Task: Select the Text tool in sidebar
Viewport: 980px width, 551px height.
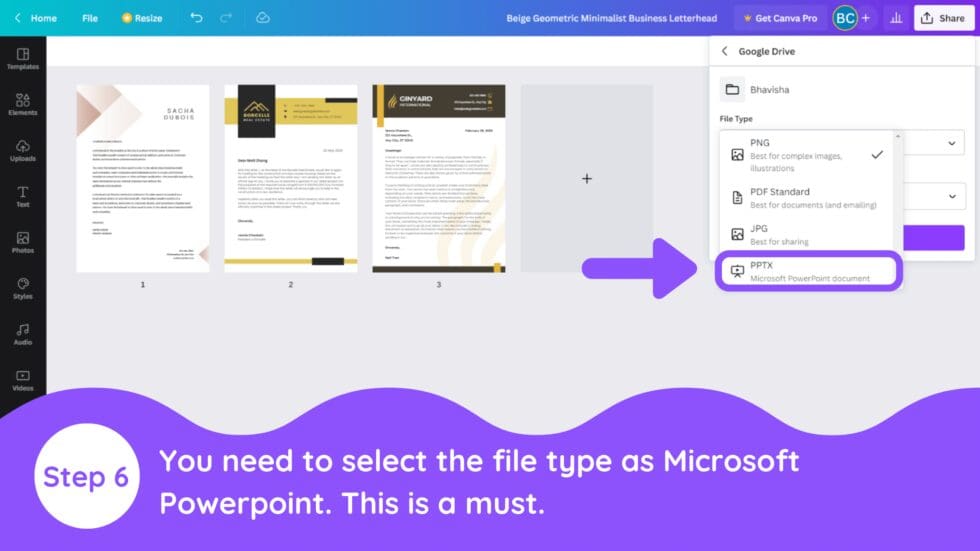Action: click(x=22, y=196)
